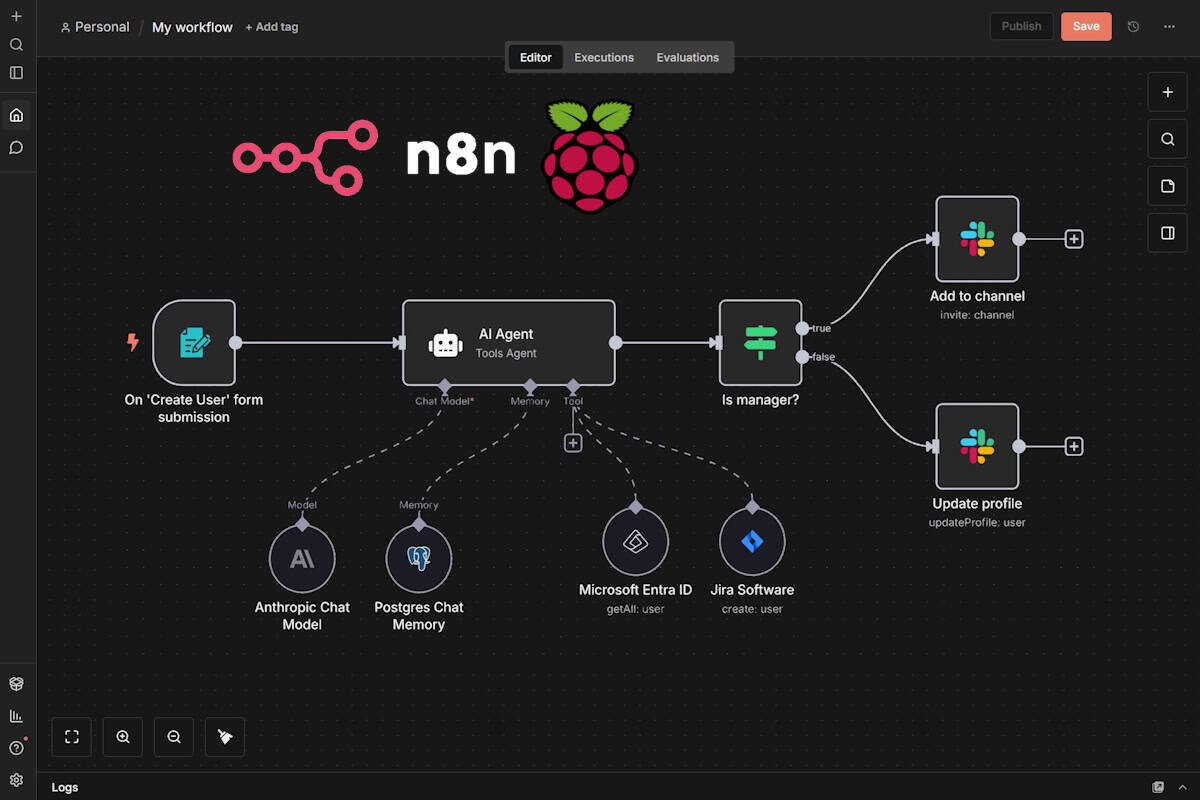Toggle the left sidebar panel
This screenshot has width=1200, height=800.
16,73
